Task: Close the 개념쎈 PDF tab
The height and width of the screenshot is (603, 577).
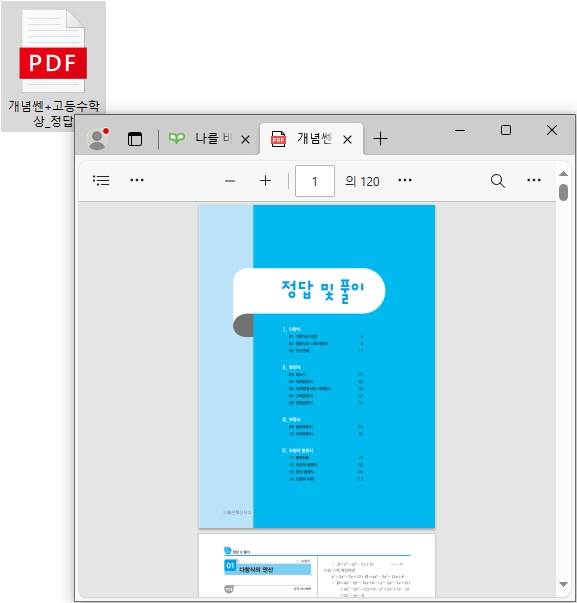Action: click(347, 139)
